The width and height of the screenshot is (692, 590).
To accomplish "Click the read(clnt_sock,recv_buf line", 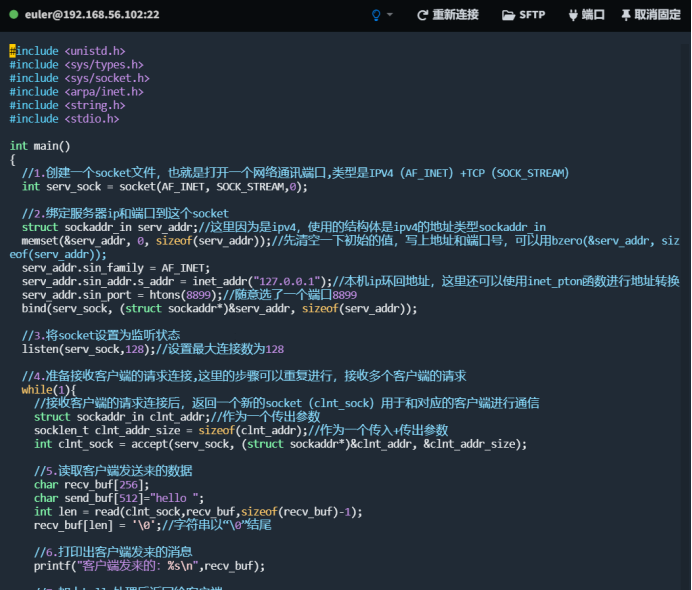I will click(x=198, y=512).
